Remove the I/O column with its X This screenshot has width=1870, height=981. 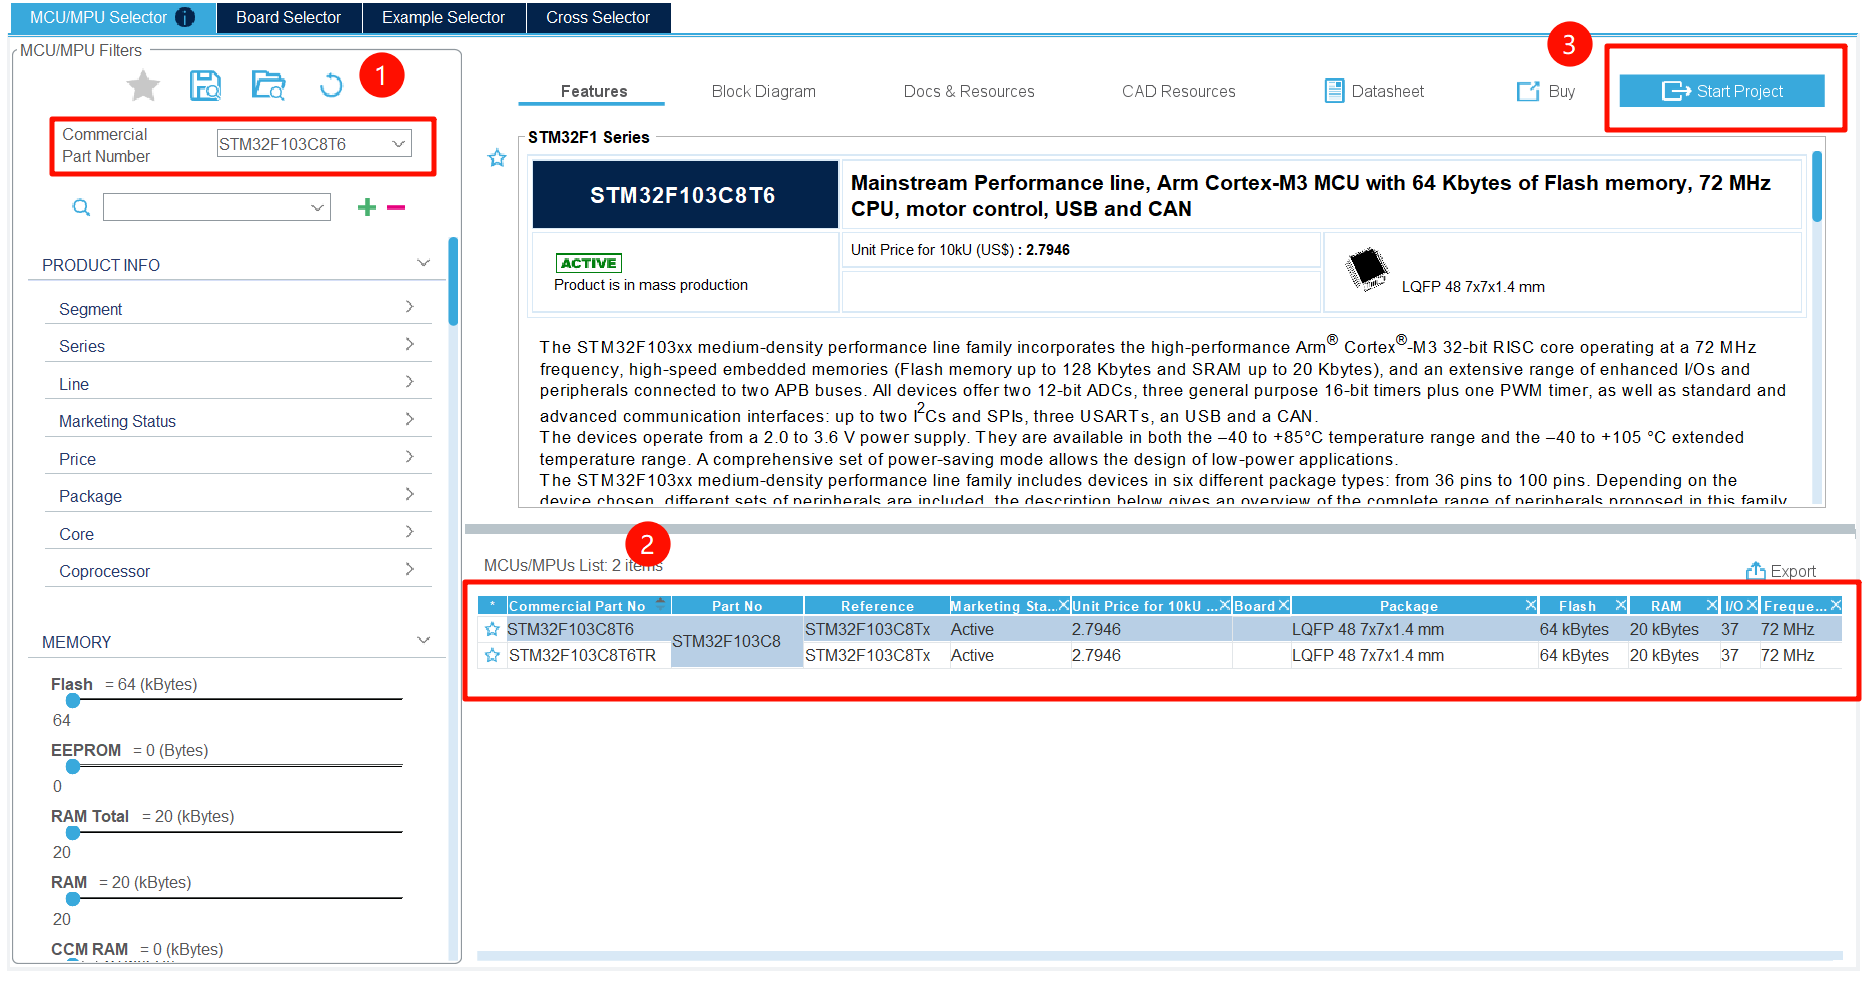(1751, 605)
